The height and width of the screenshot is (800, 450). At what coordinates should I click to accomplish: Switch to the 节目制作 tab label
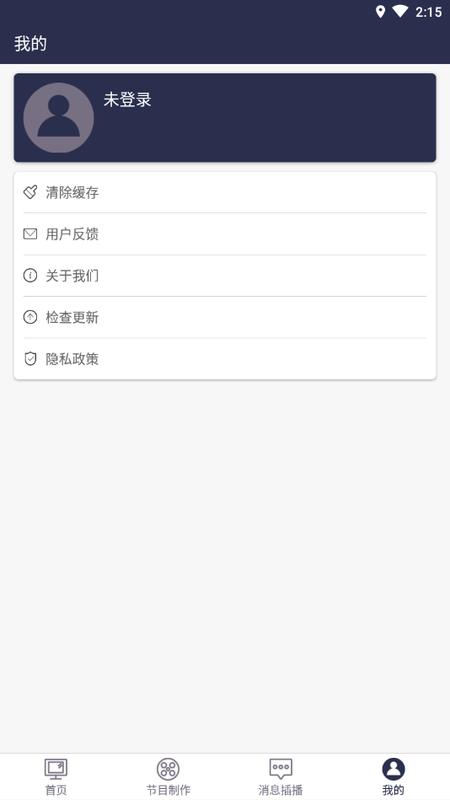(168, 790)
